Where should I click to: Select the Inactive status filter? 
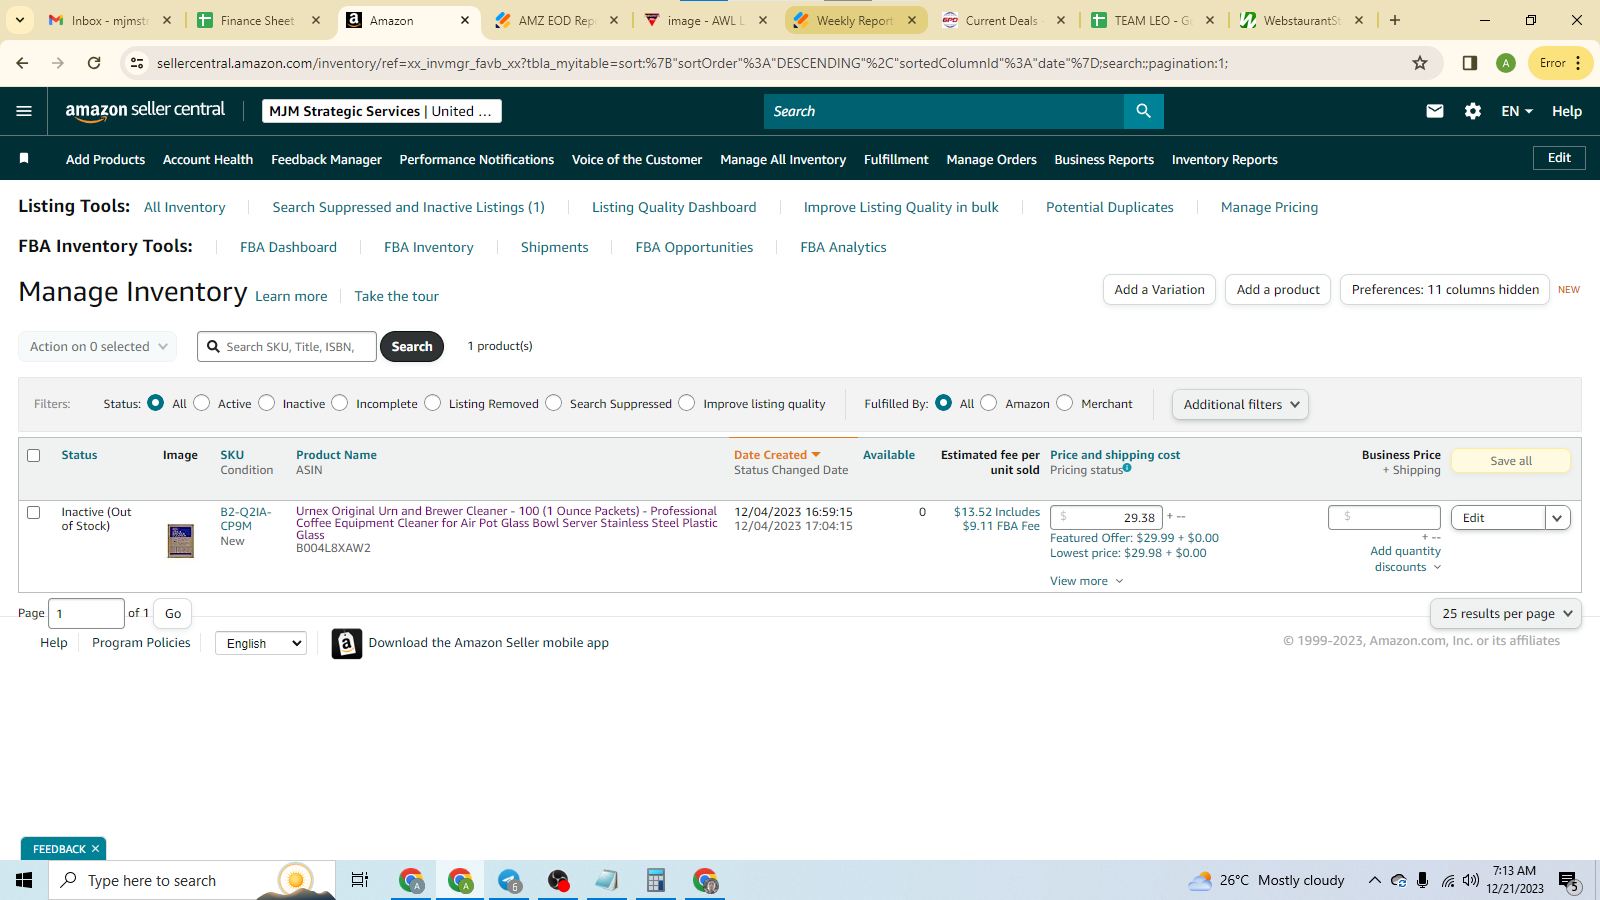[267, 403]
